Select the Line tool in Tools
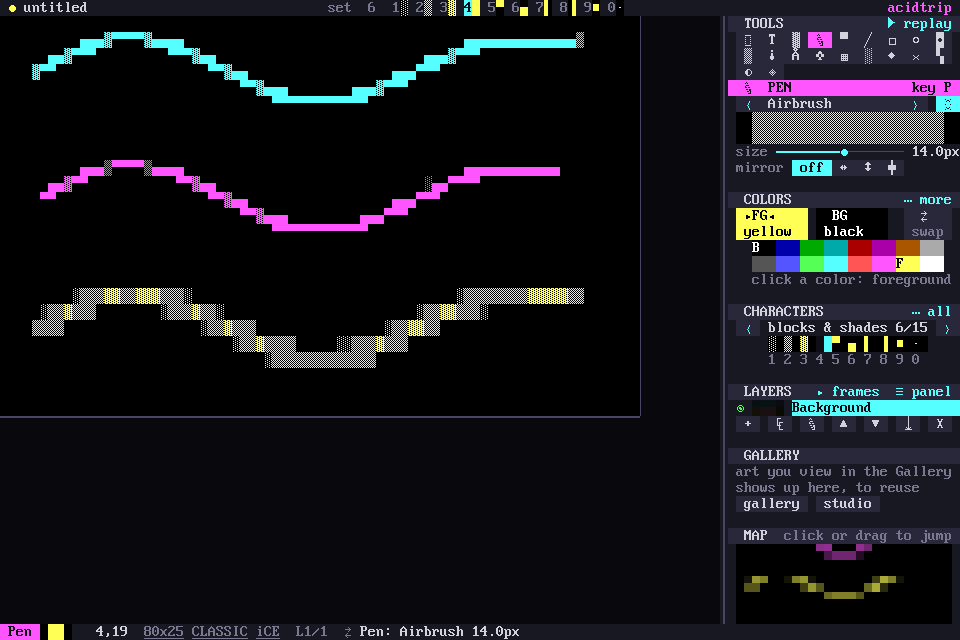 click(868, 40)
